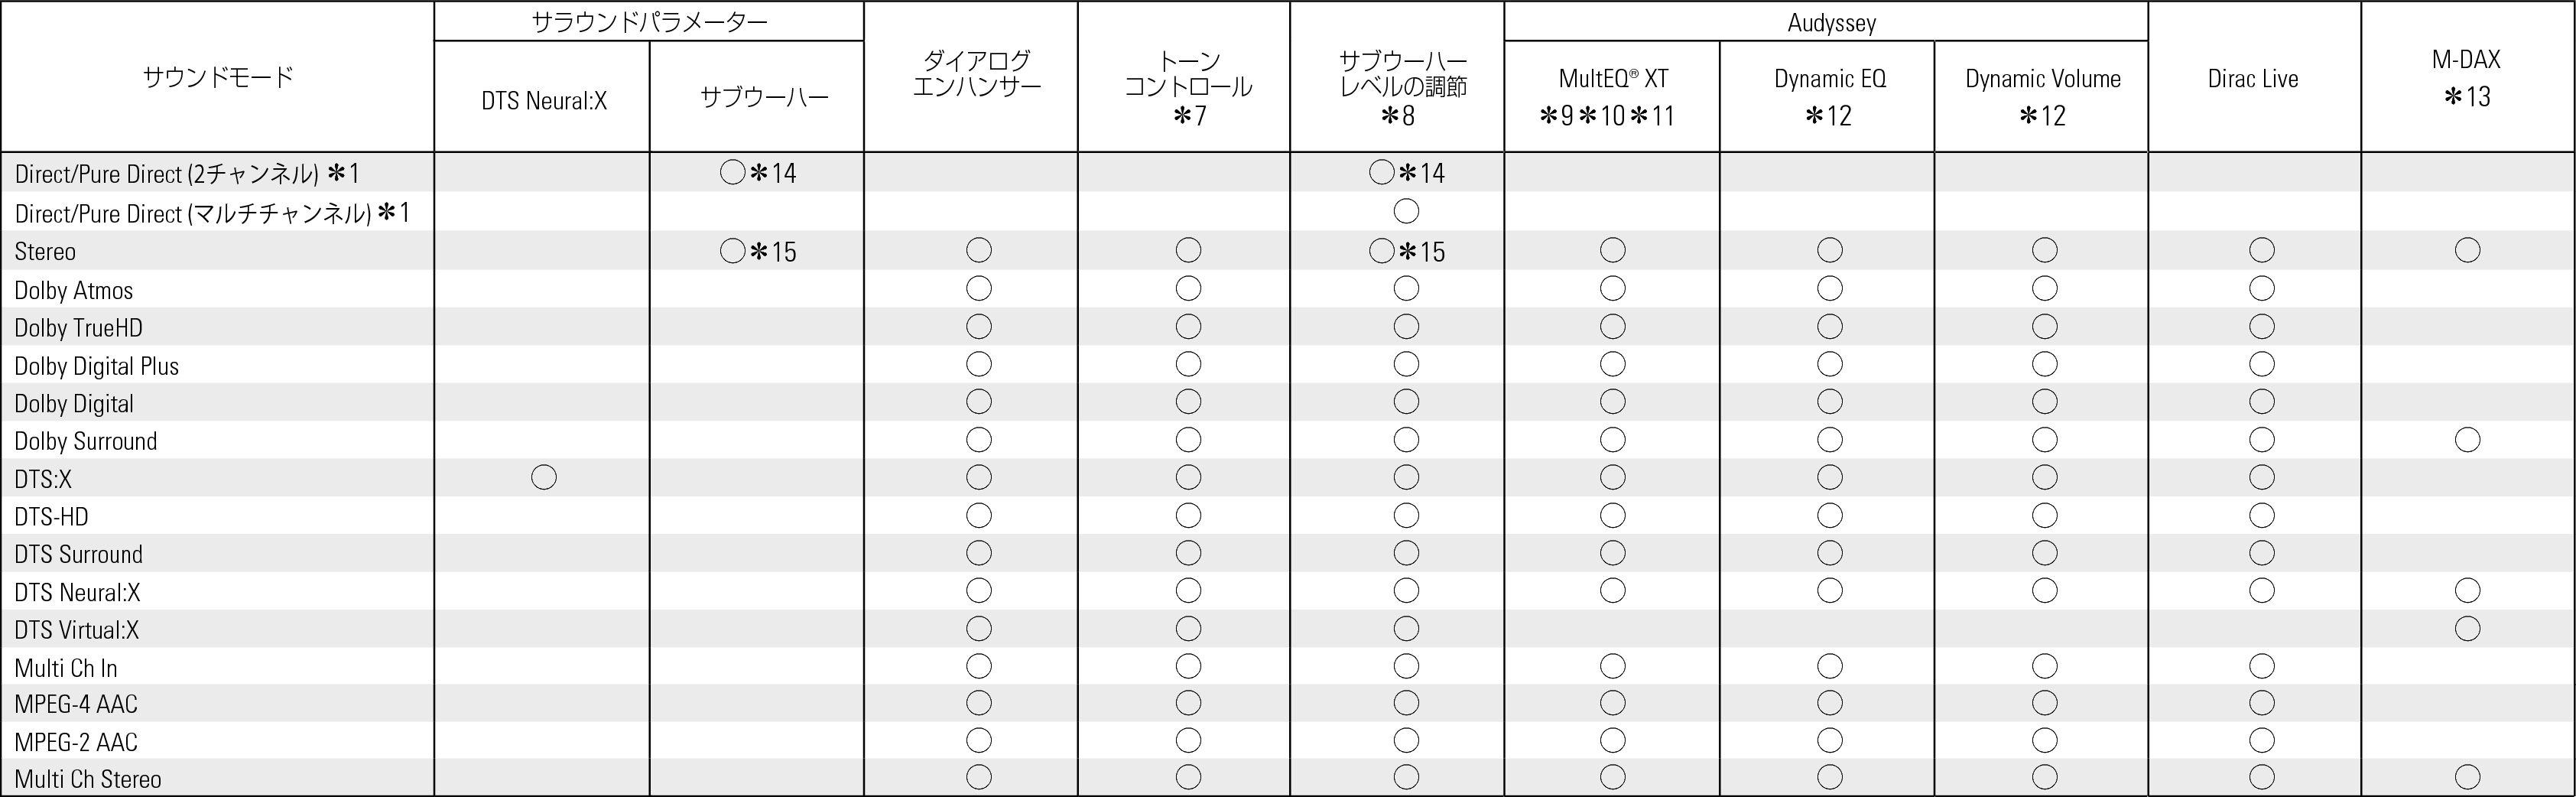
Task: Click the Dynamic Volume circle for Multi Ch In
Action: click(x=2044, y=666)
